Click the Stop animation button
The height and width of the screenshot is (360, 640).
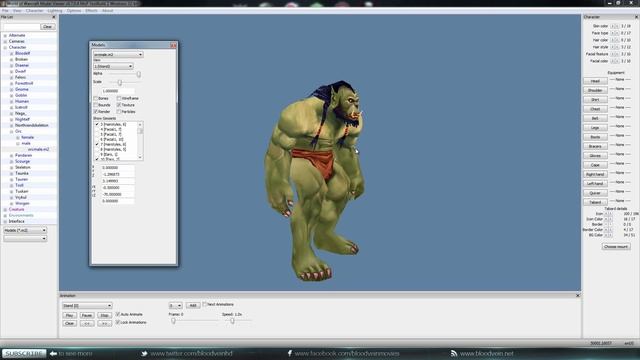coord(104,316)
